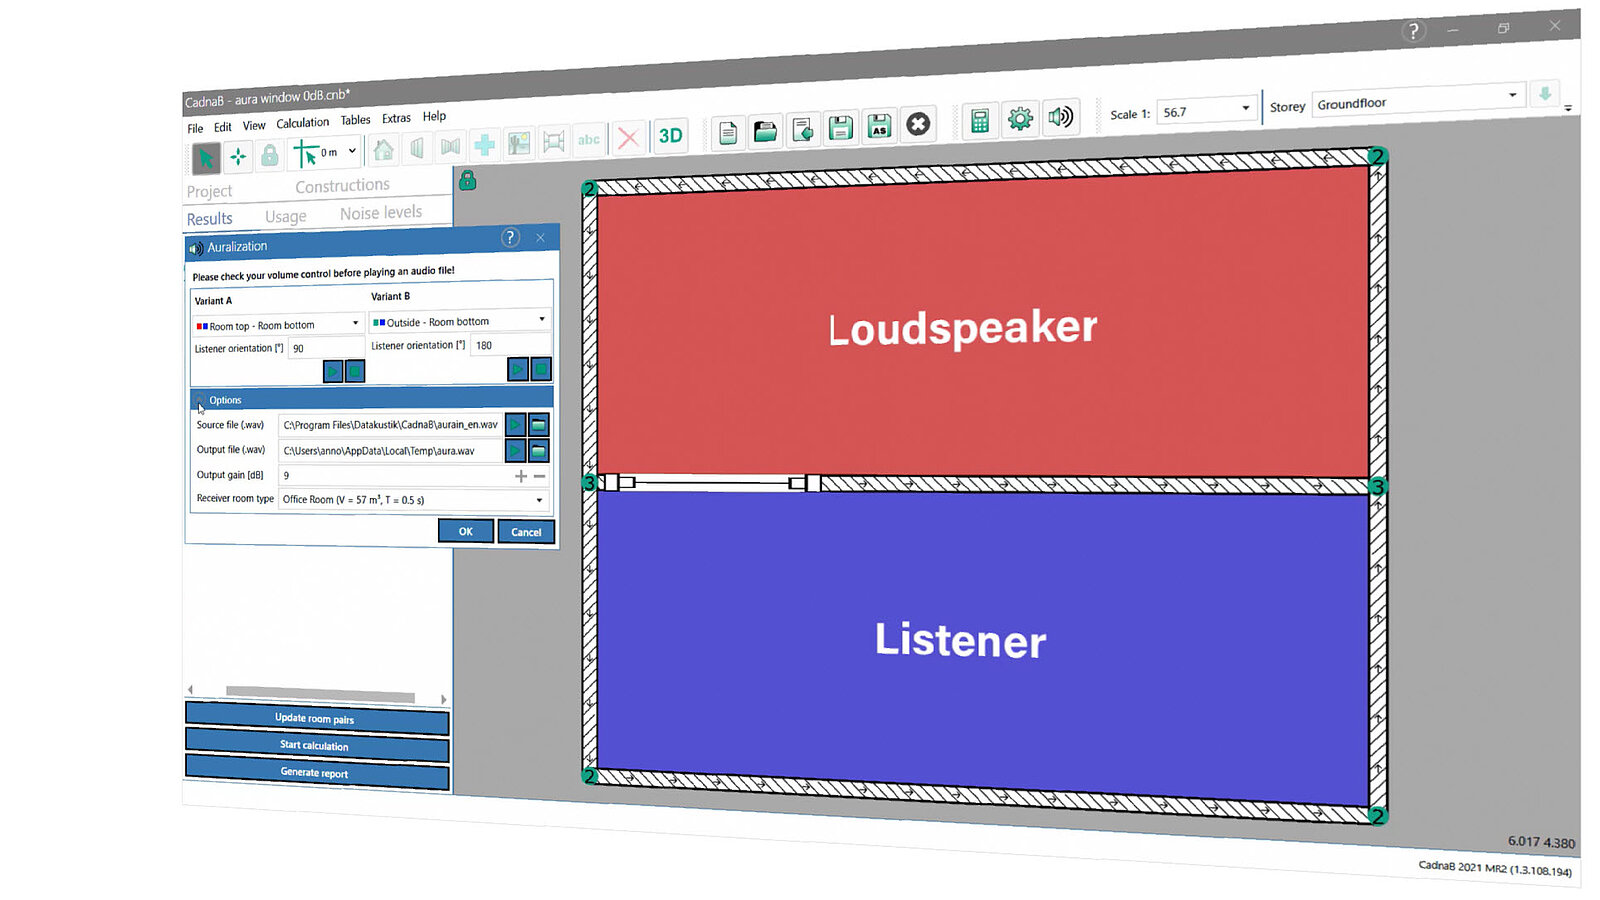Screen dimensions: 1600x900
Task: Browse for the output wav file
Action: [539, 451]
